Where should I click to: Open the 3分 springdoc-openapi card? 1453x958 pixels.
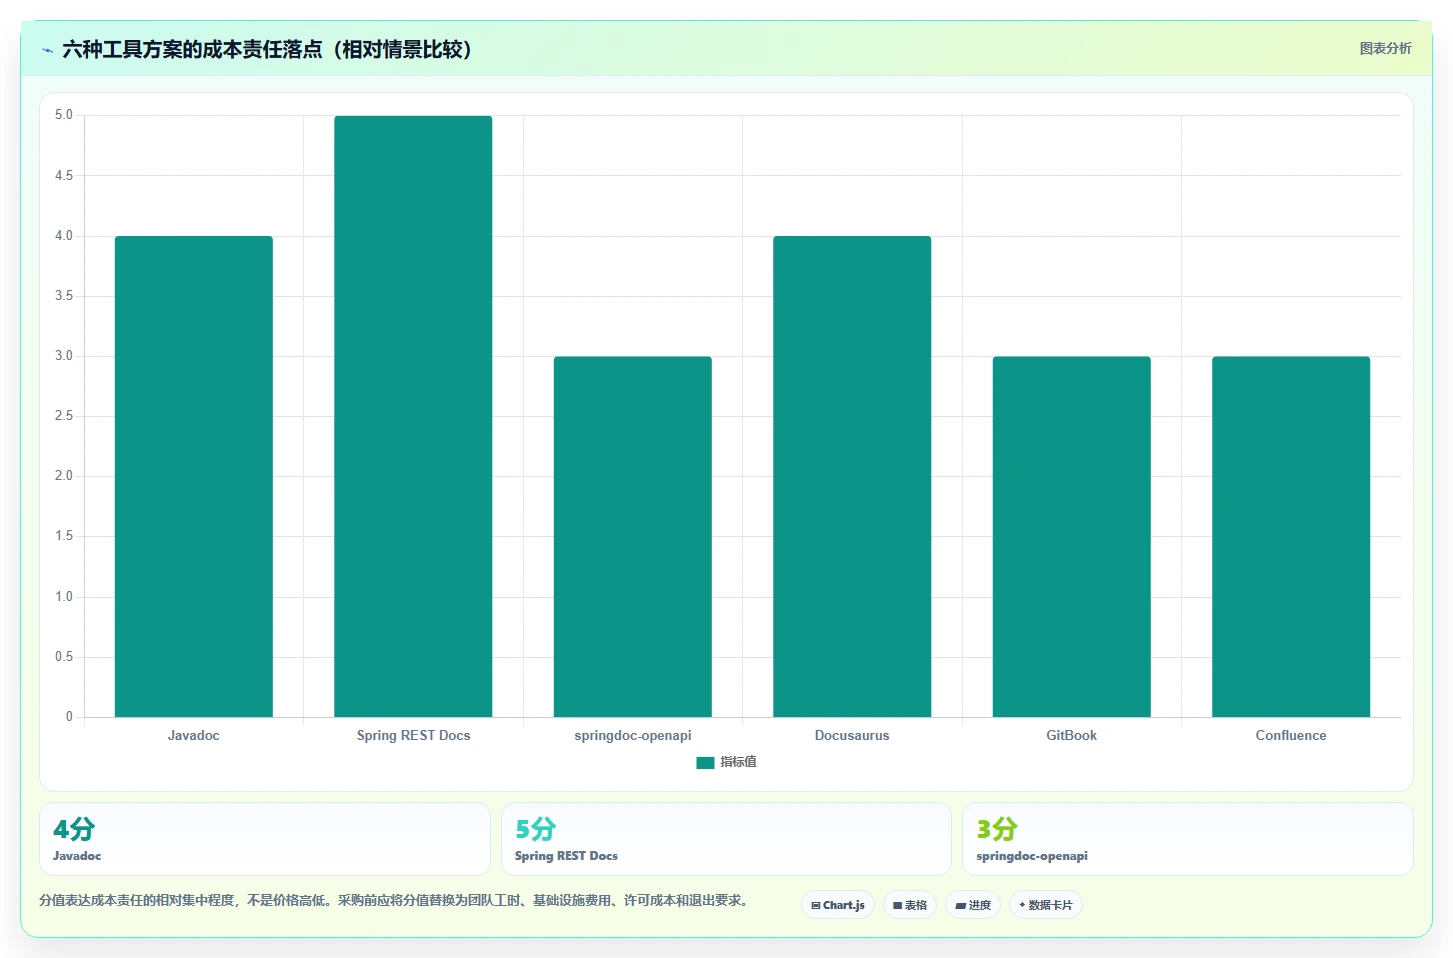[1187, 839]
